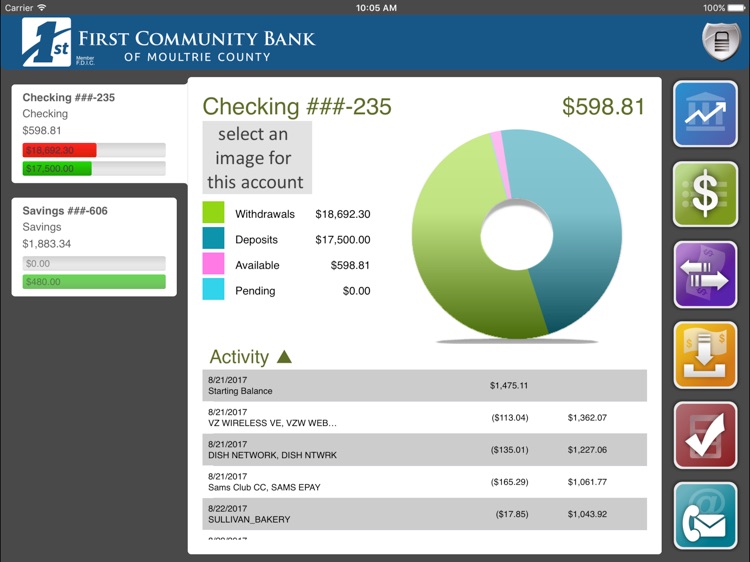Tap the security lock shield icon
The image size is (750, 562).
721,42
